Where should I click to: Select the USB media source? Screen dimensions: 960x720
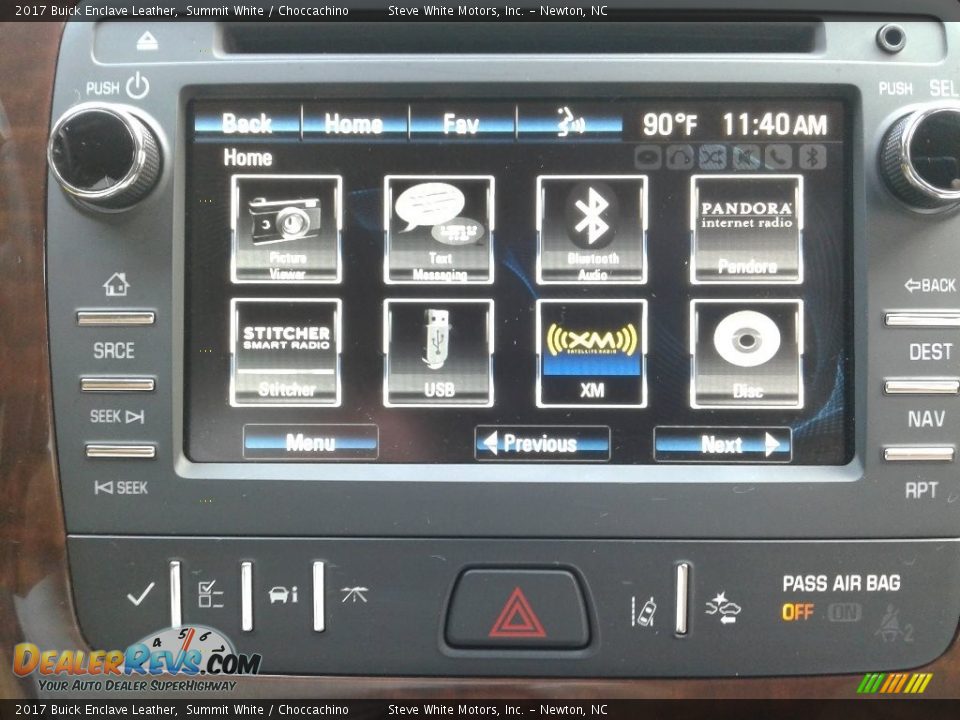[439, 353]
